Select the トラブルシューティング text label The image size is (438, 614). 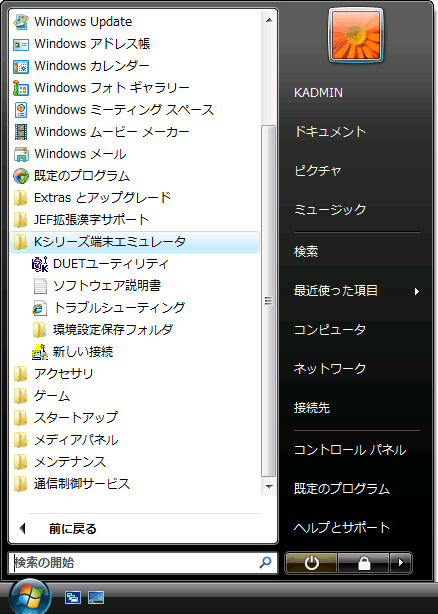click(x=119, y=308)
